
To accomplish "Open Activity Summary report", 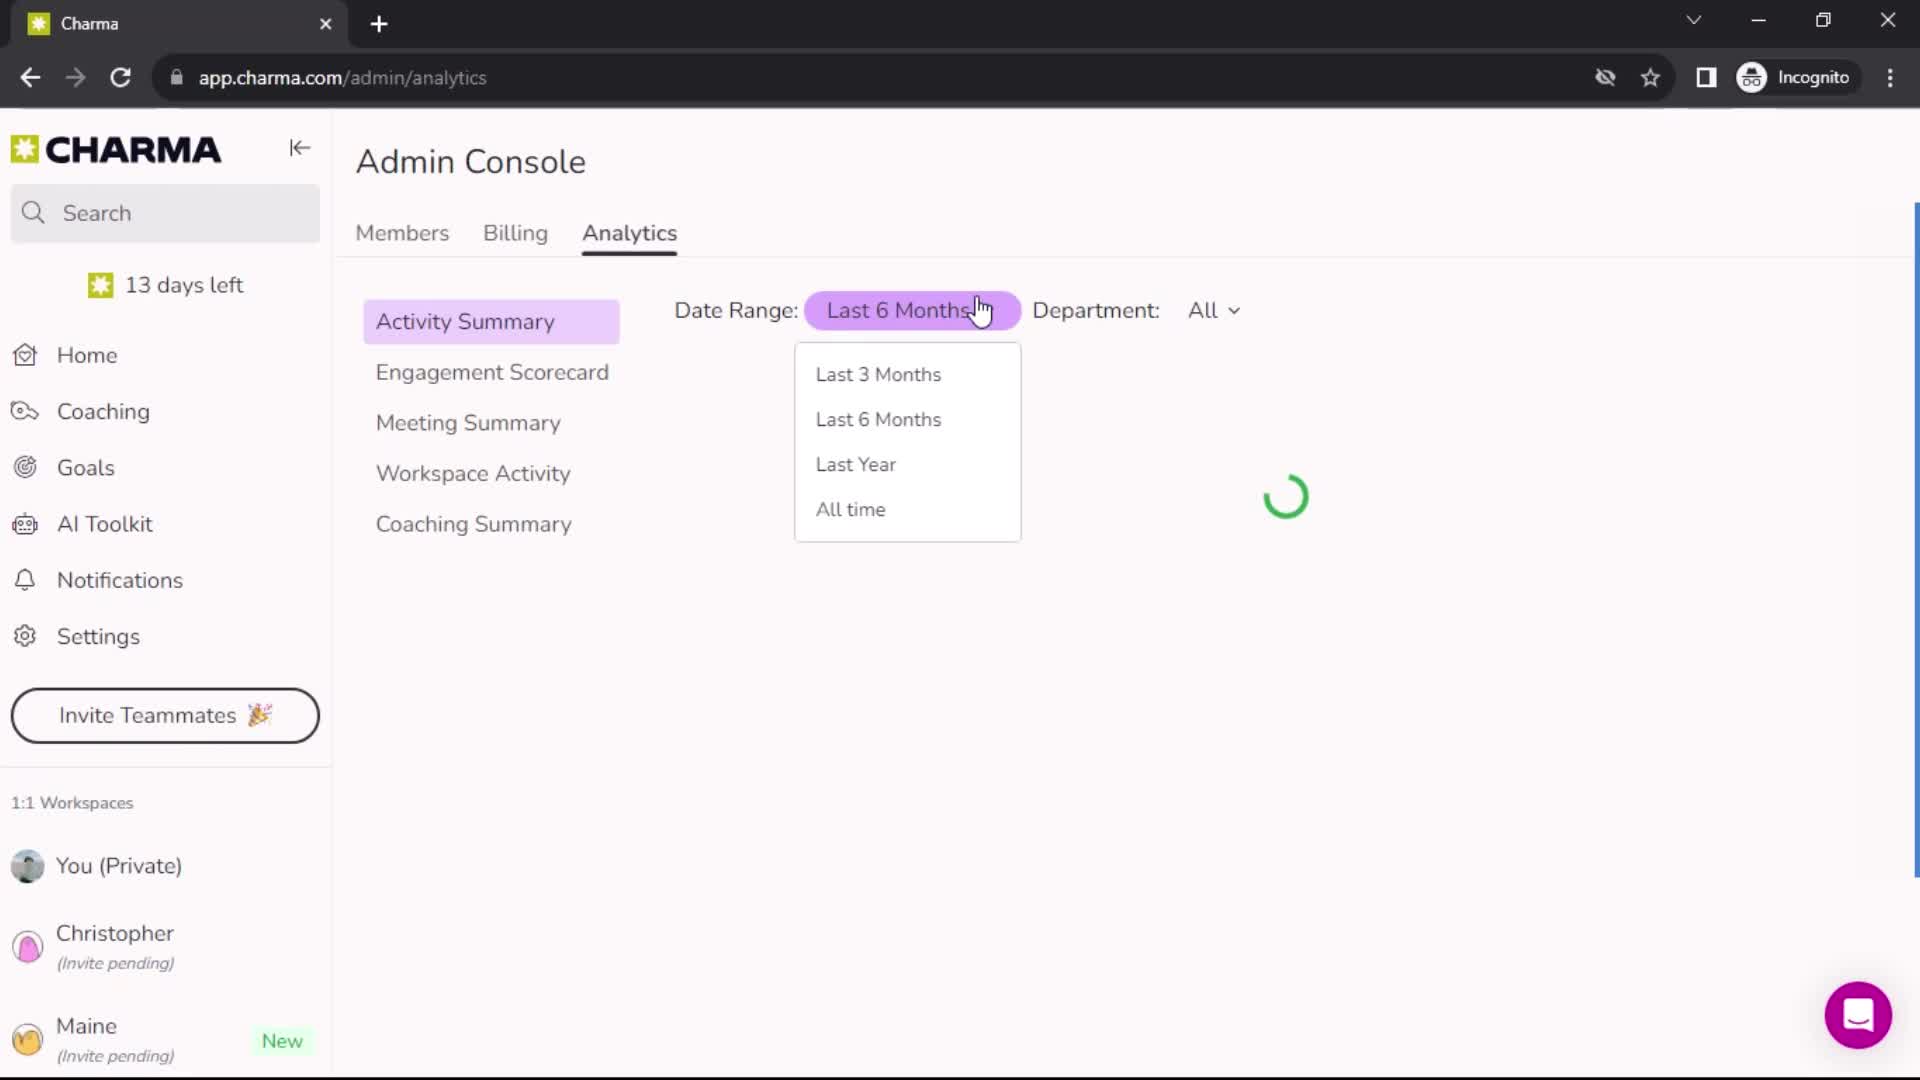I will [x=491, y=322].
